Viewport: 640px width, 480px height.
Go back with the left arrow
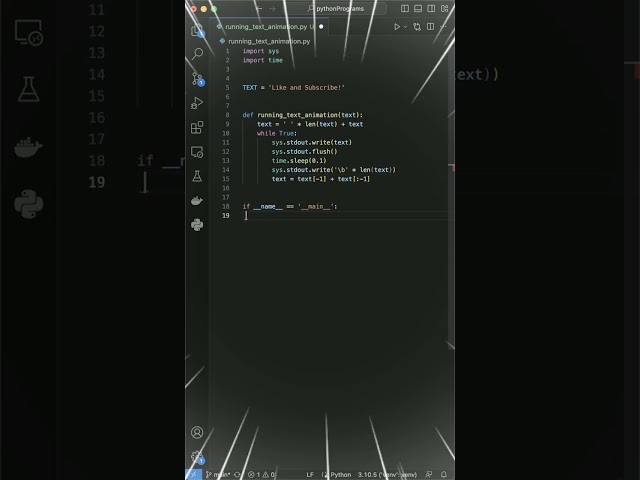[259, 9]
